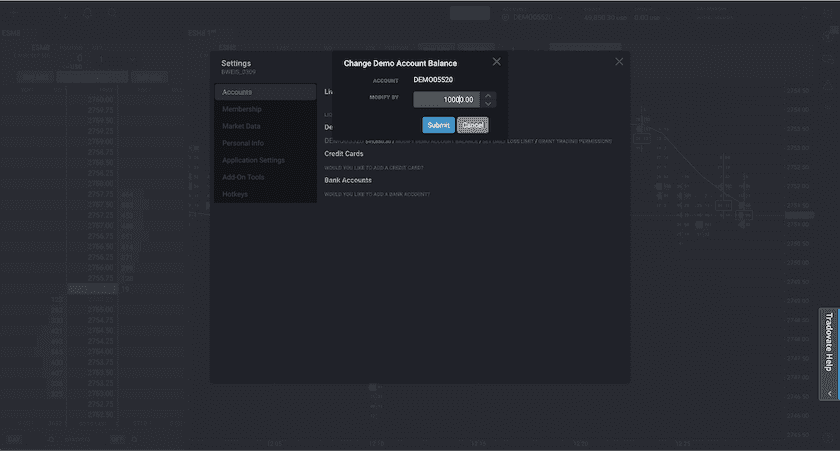840x451 pixels.
Task: Click the blue Submit button
Action: tap(438, 125)
